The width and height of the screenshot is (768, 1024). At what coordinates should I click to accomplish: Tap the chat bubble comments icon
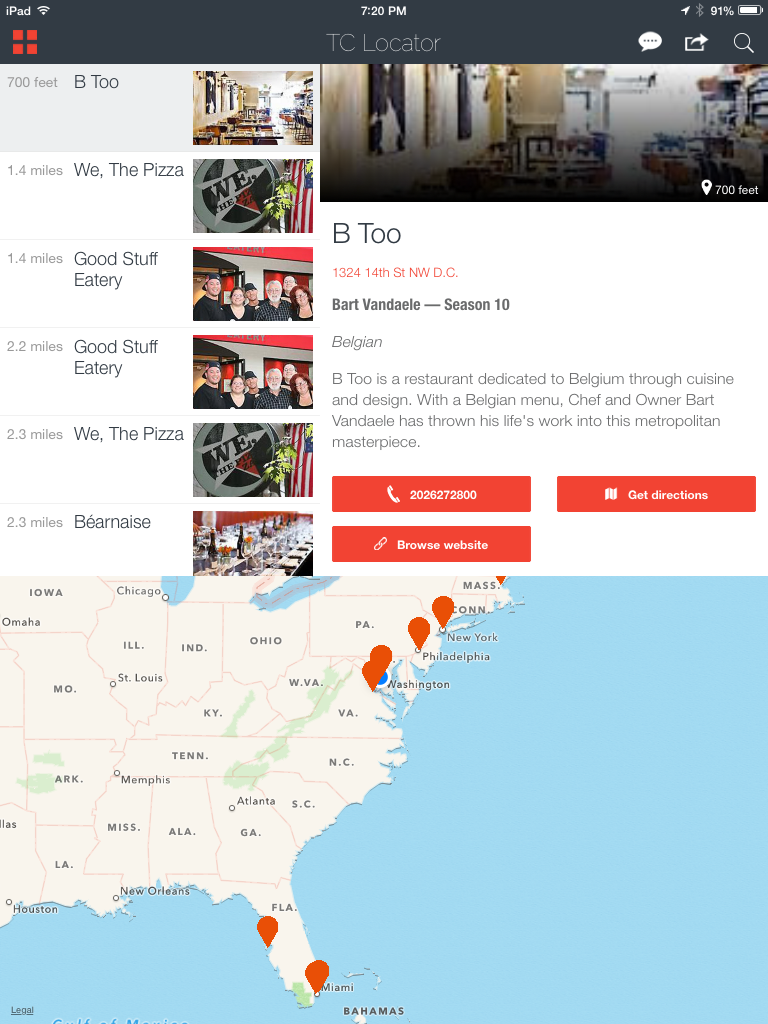[650, 42]
